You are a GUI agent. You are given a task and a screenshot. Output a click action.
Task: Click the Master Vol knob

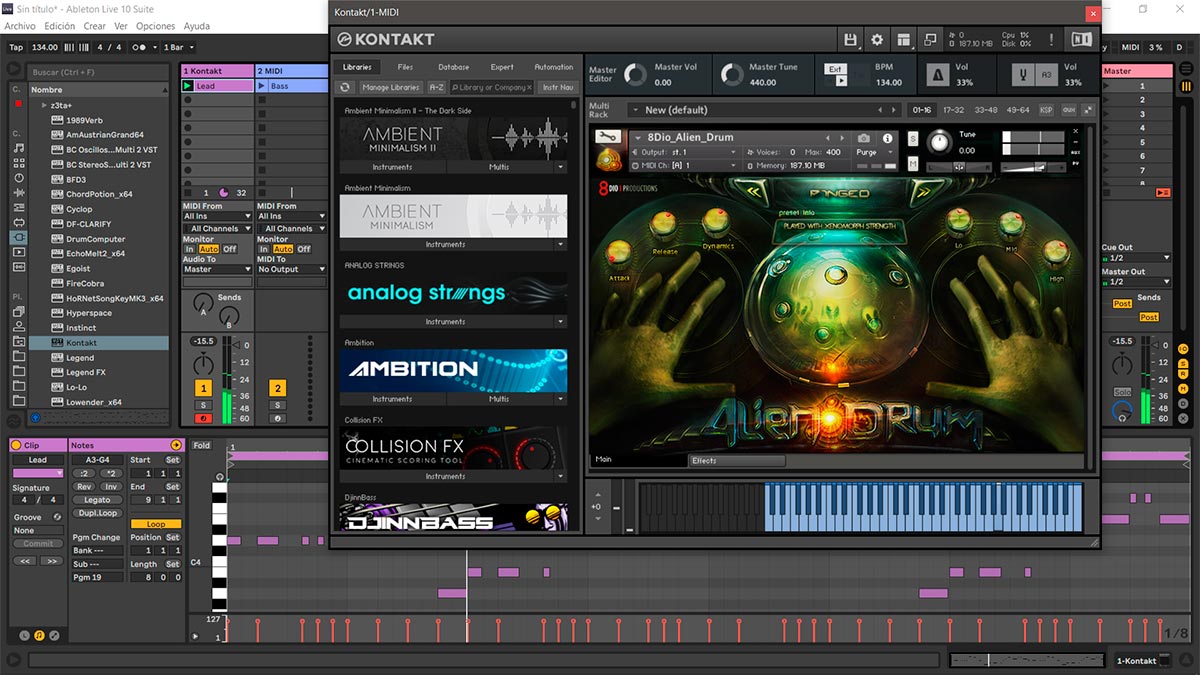coord(635,75)
